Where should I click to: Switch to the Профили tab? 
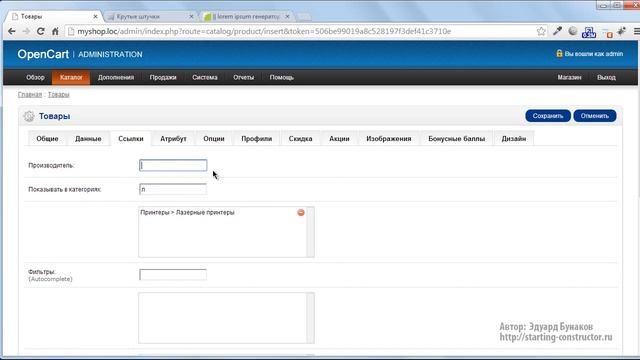click(x=257, y=139)
